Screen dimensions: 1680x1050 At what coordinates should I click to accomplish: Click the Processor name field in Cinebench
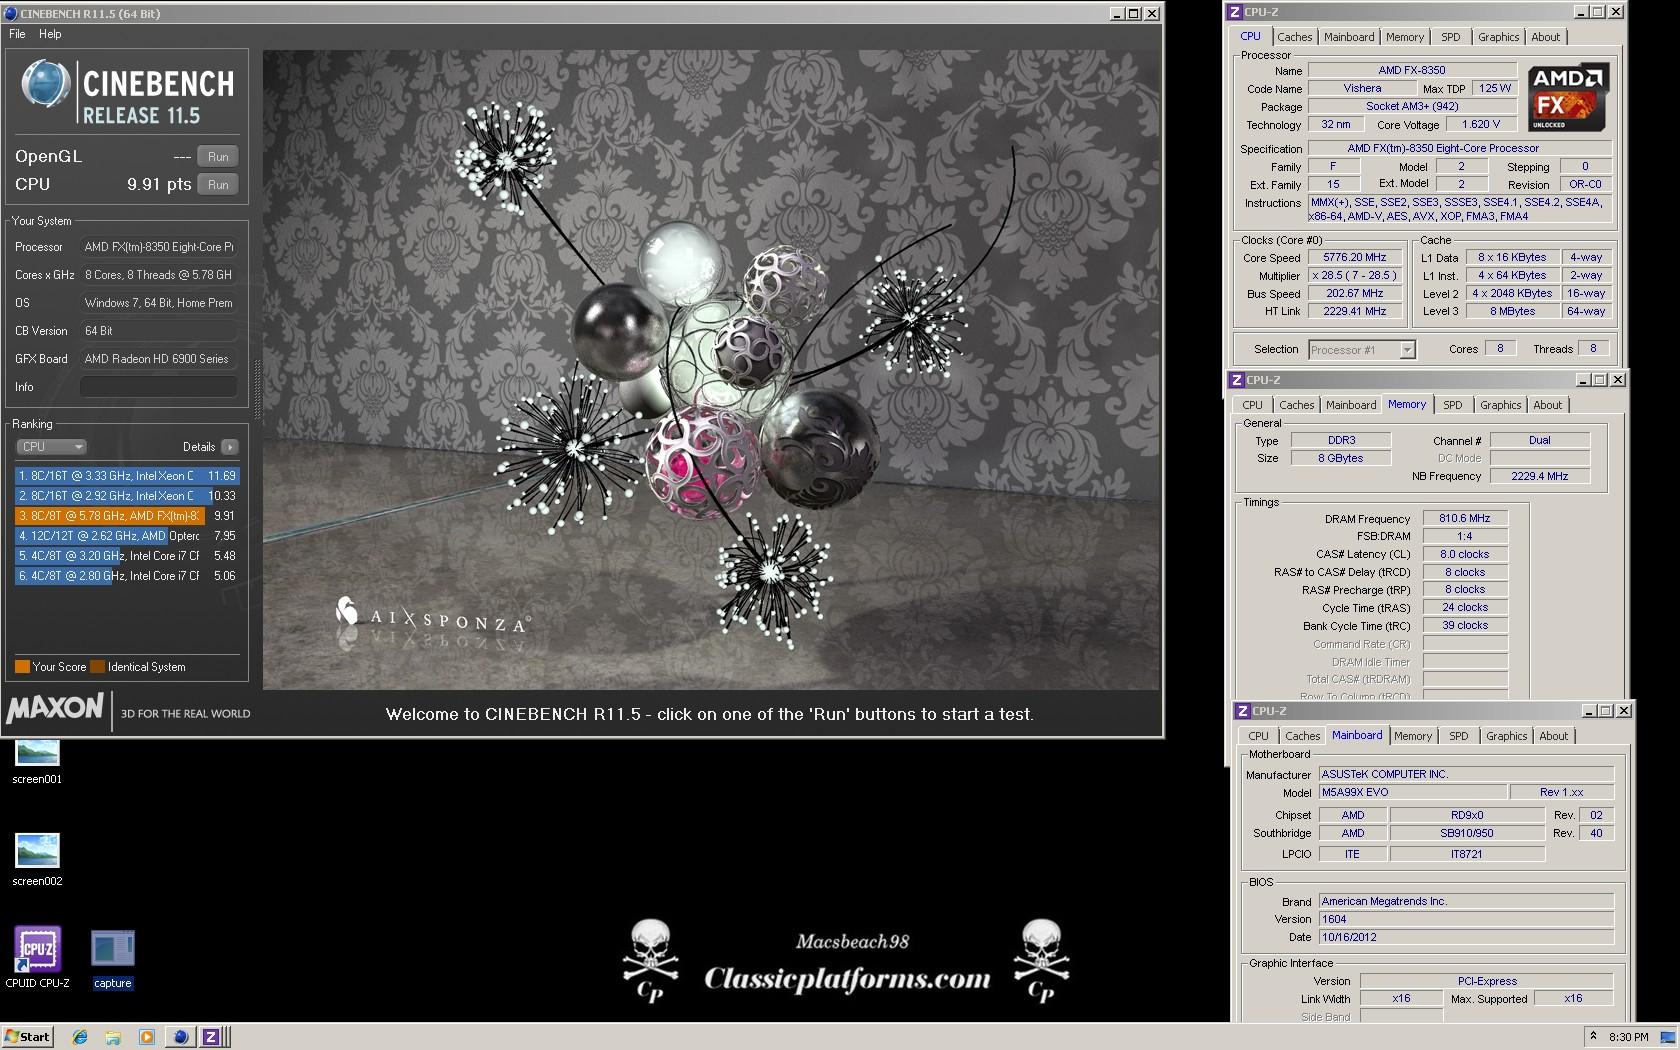click(159, 247)
